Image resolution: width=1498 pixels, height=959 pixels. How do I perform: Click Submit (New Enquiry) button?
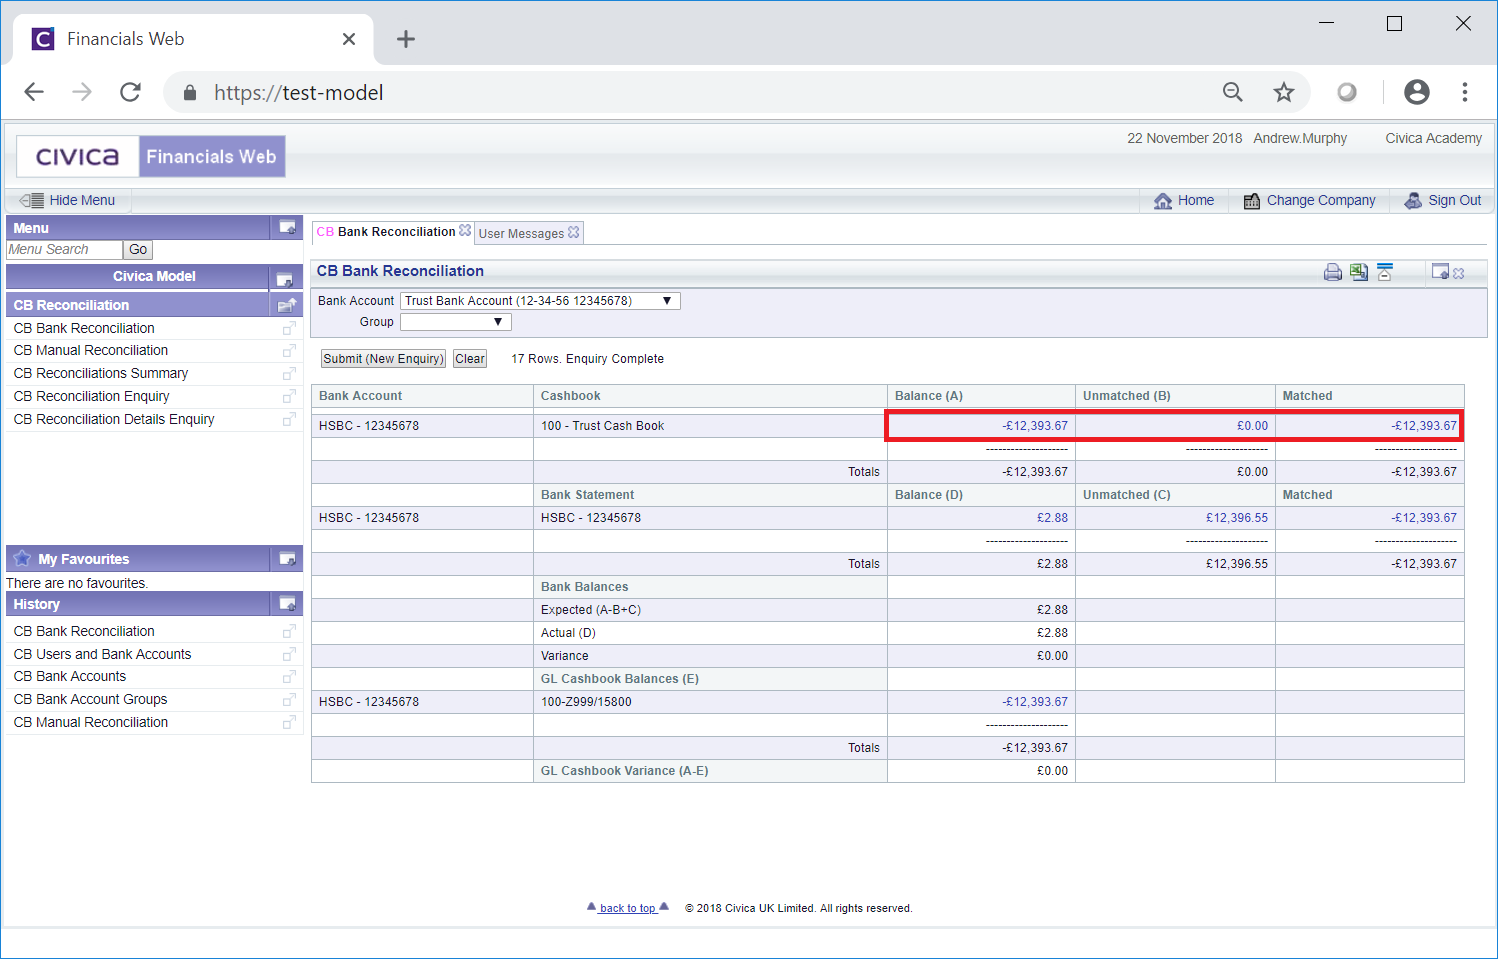coord(383,359)
